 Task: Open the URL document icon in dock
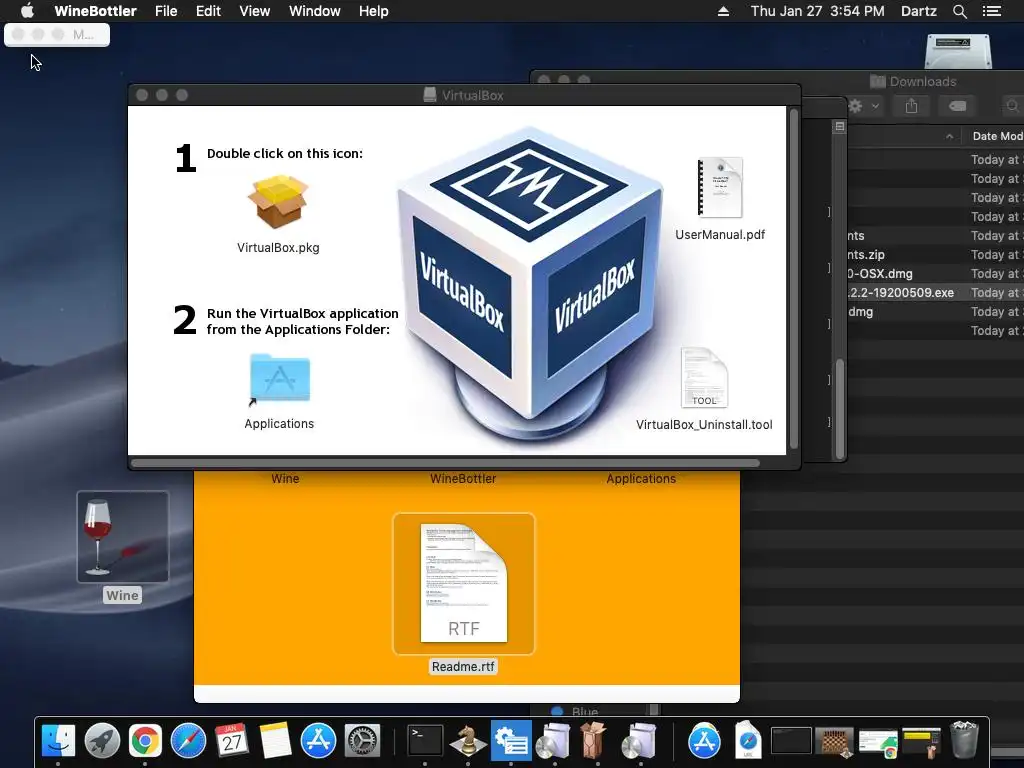click(x=748, y=741)
